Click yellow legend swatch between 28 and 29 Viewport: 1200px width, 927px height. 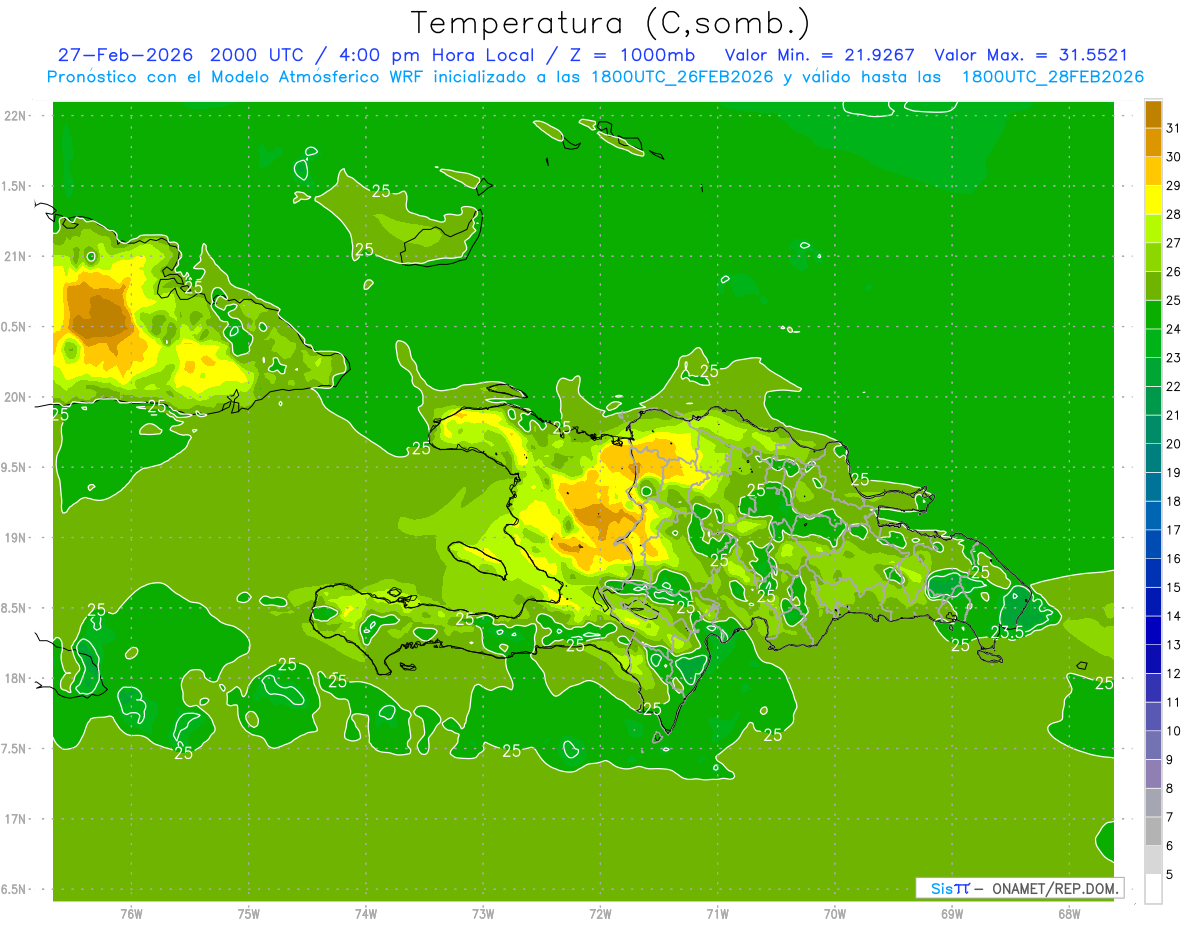[x=1153, y=199]
